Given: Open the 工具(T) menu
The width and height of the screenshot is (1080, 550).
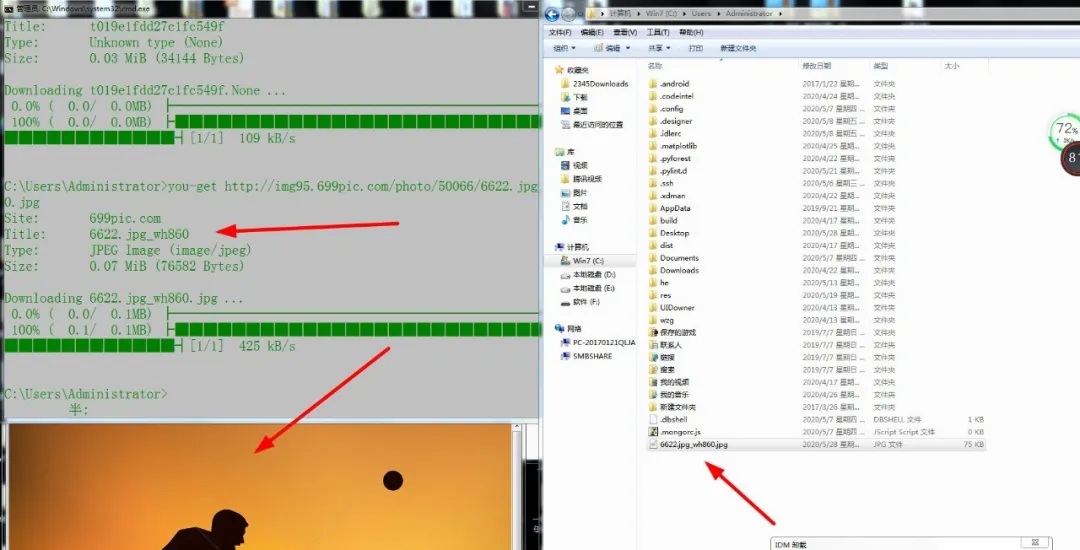Looking at the screenshot, I should click(x=658, y=32).
